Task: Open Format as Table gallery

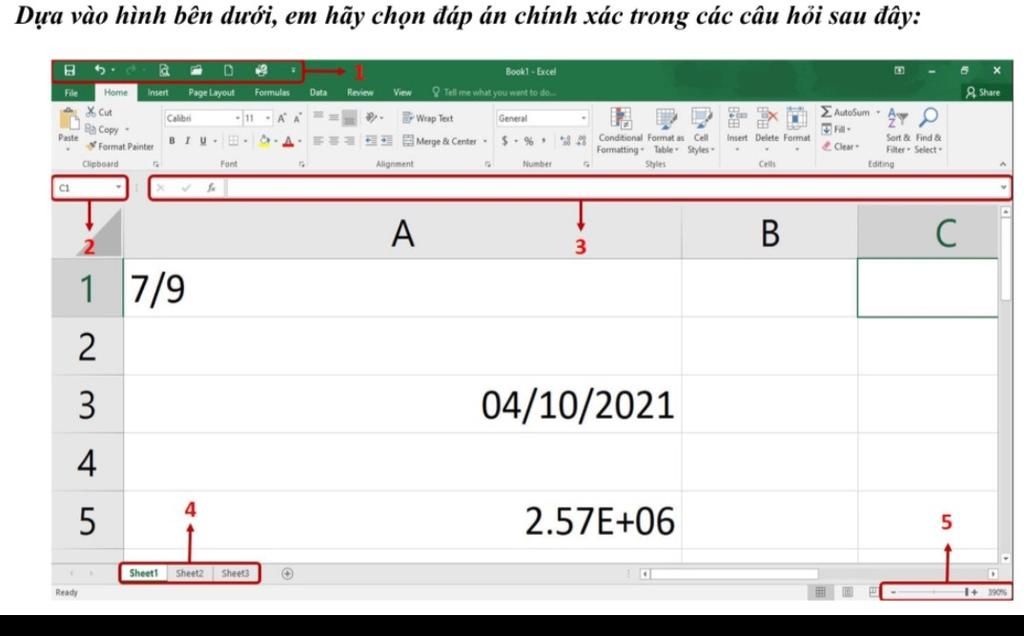Action: coord(666,131)
